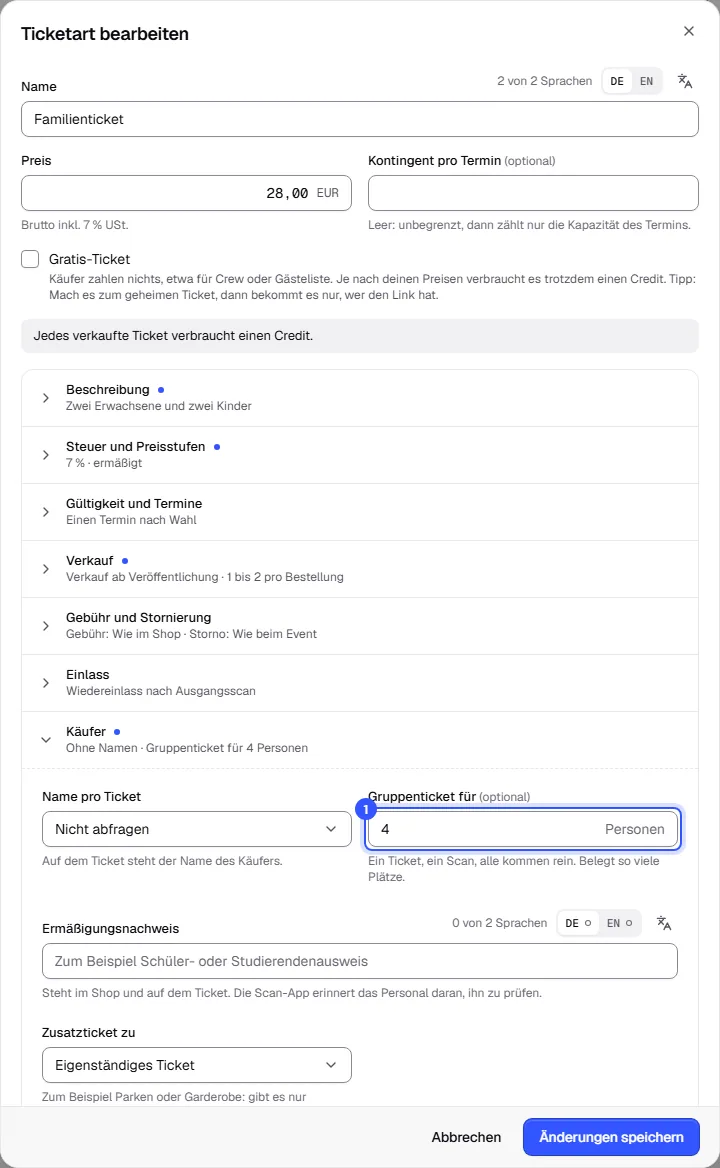The height and width of the screenshot is (1168, 720).
Task: Click text '7 % · ermäßigt'
Action: (104, 463)
